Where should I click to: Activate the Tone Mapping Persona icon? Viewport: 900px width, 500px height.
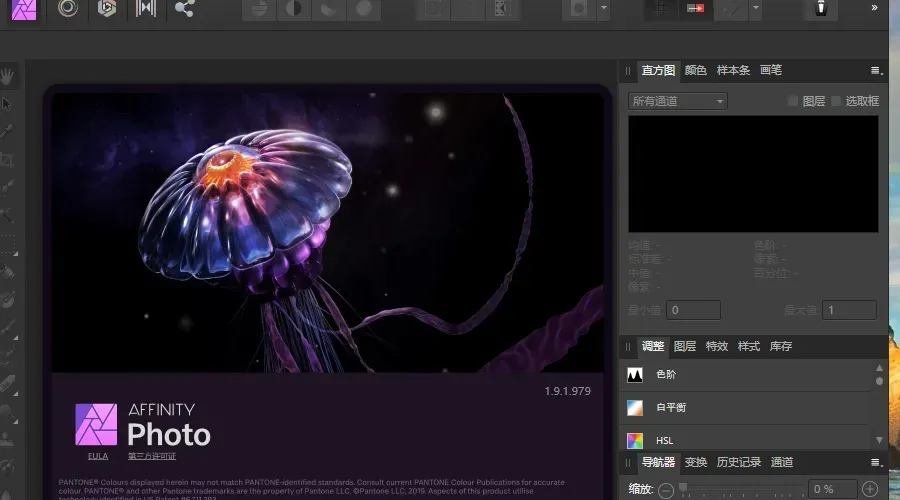(x=146, y=8)
